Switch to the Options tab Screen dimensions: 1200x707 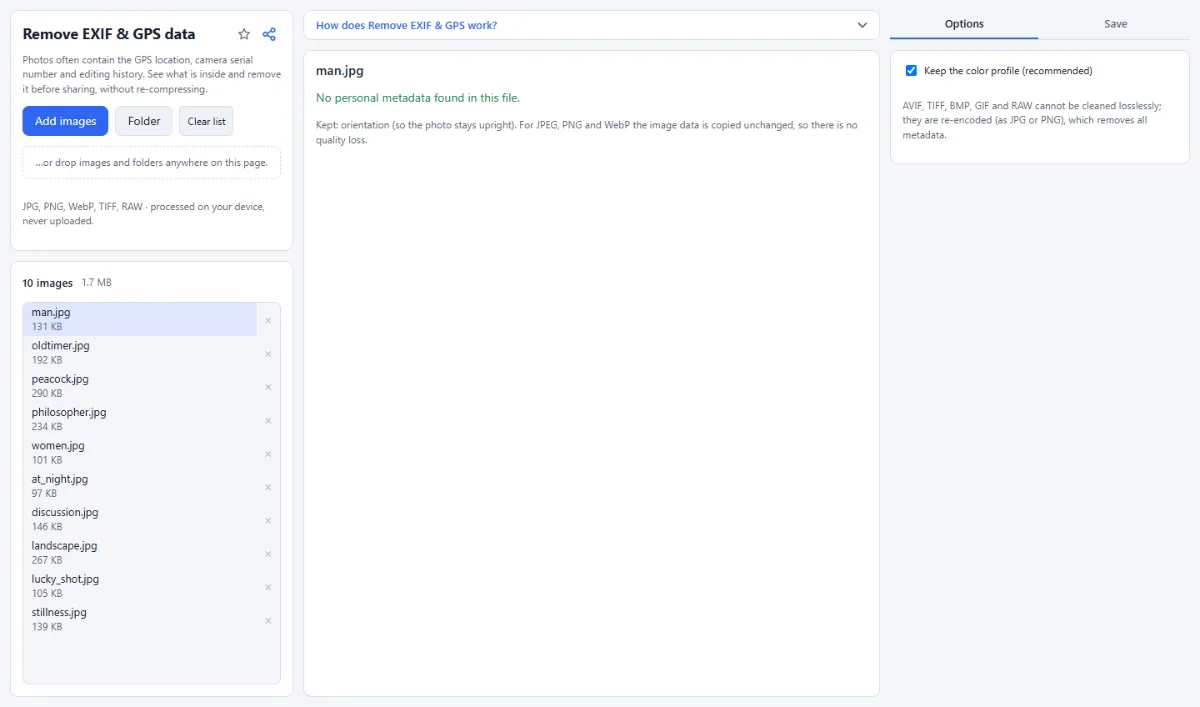[964, 24]
